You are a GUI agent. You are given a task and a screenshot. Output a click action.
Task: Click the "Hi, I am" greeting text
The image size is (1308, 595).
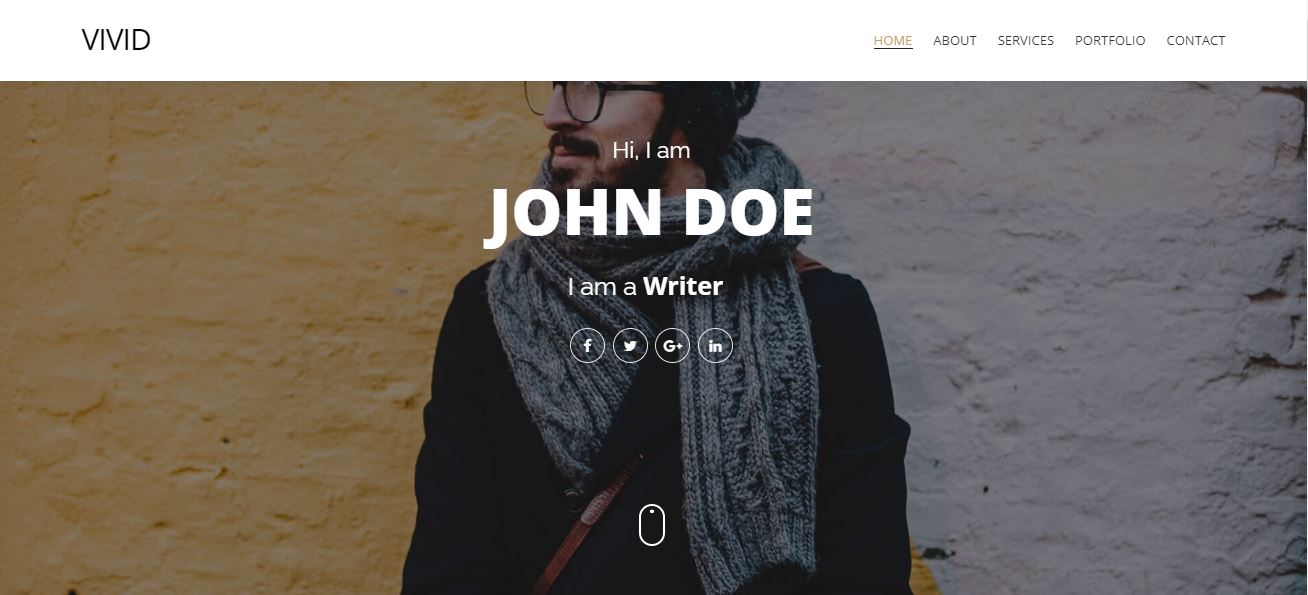click(x=651, y=150)
